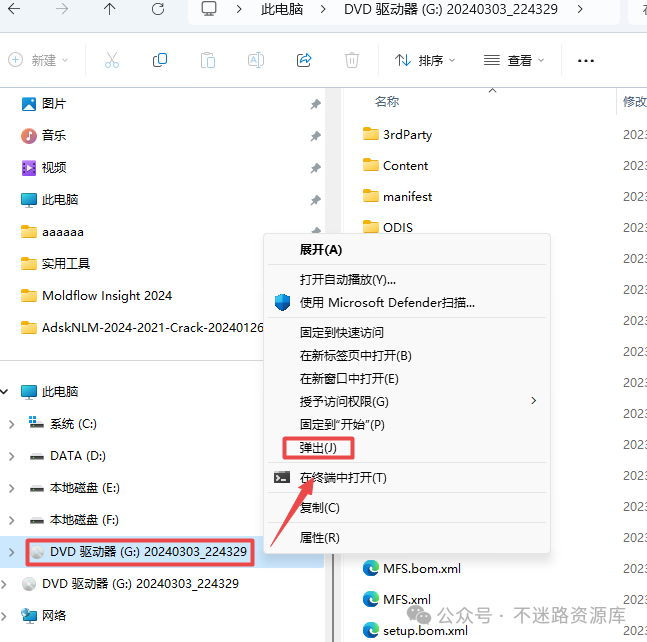Open Moldflow Insight 2024 sidebar folder
The height and width of the screenshot is (642, 647).
(x=96, y=295)
